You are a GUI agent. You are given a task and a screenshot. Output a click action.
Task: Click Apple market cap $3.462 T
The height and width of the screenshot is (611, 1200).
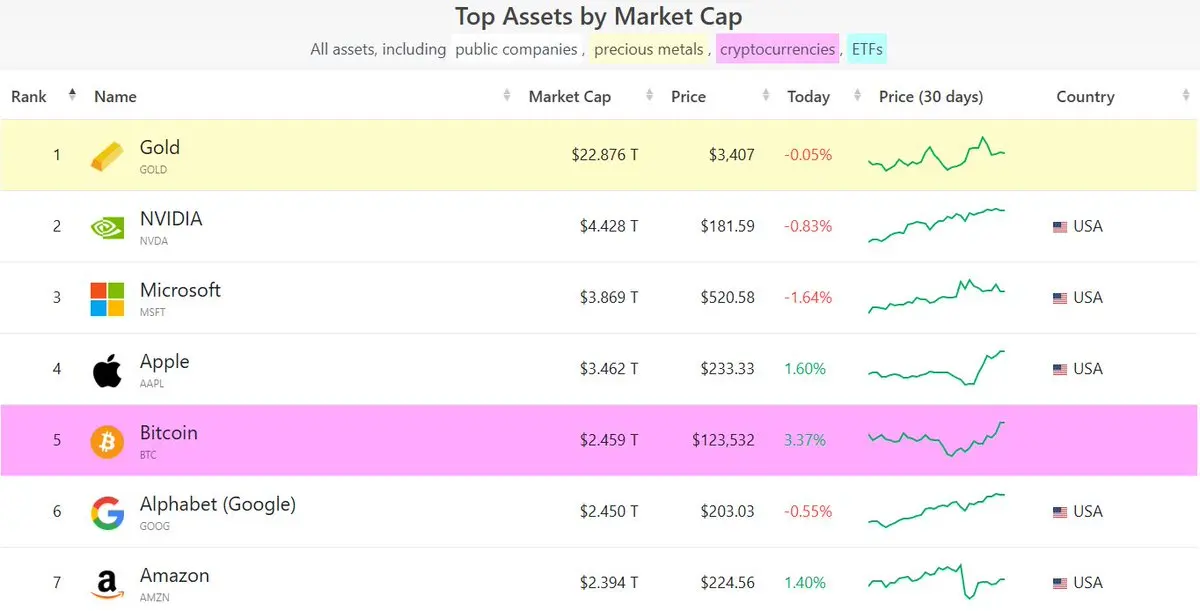(609, 370)
